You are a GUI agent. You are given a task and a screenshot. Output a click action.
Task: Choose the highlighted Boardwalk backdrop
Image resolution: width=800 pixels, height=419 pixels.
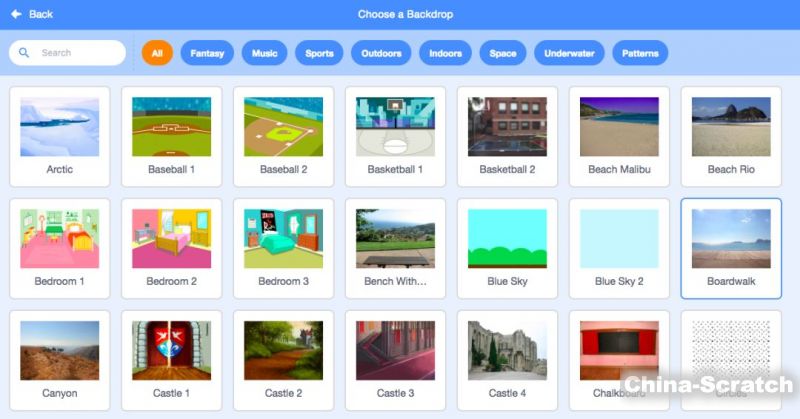click(x=731, y=248)
